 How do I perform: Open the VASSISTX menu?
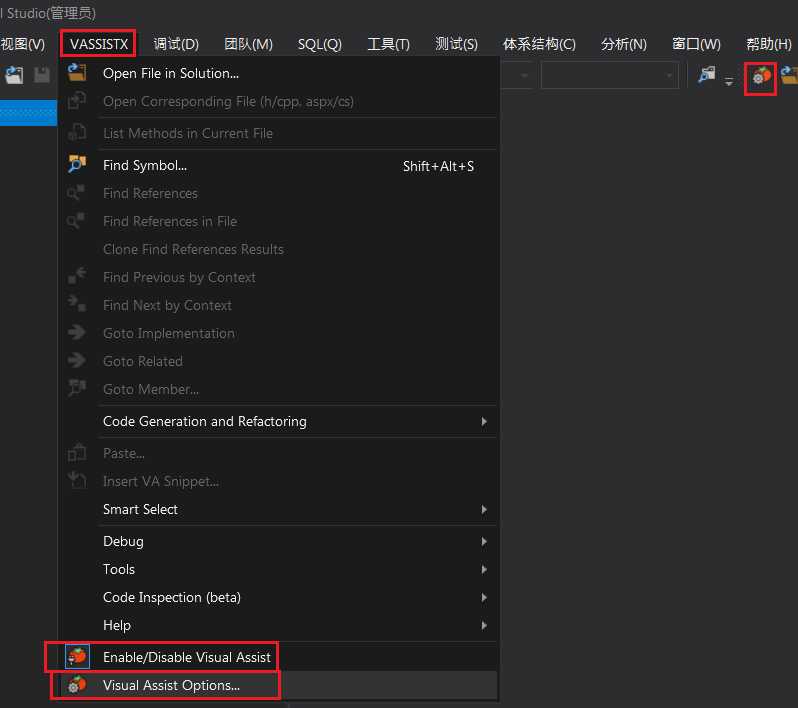tap(98, 44)
